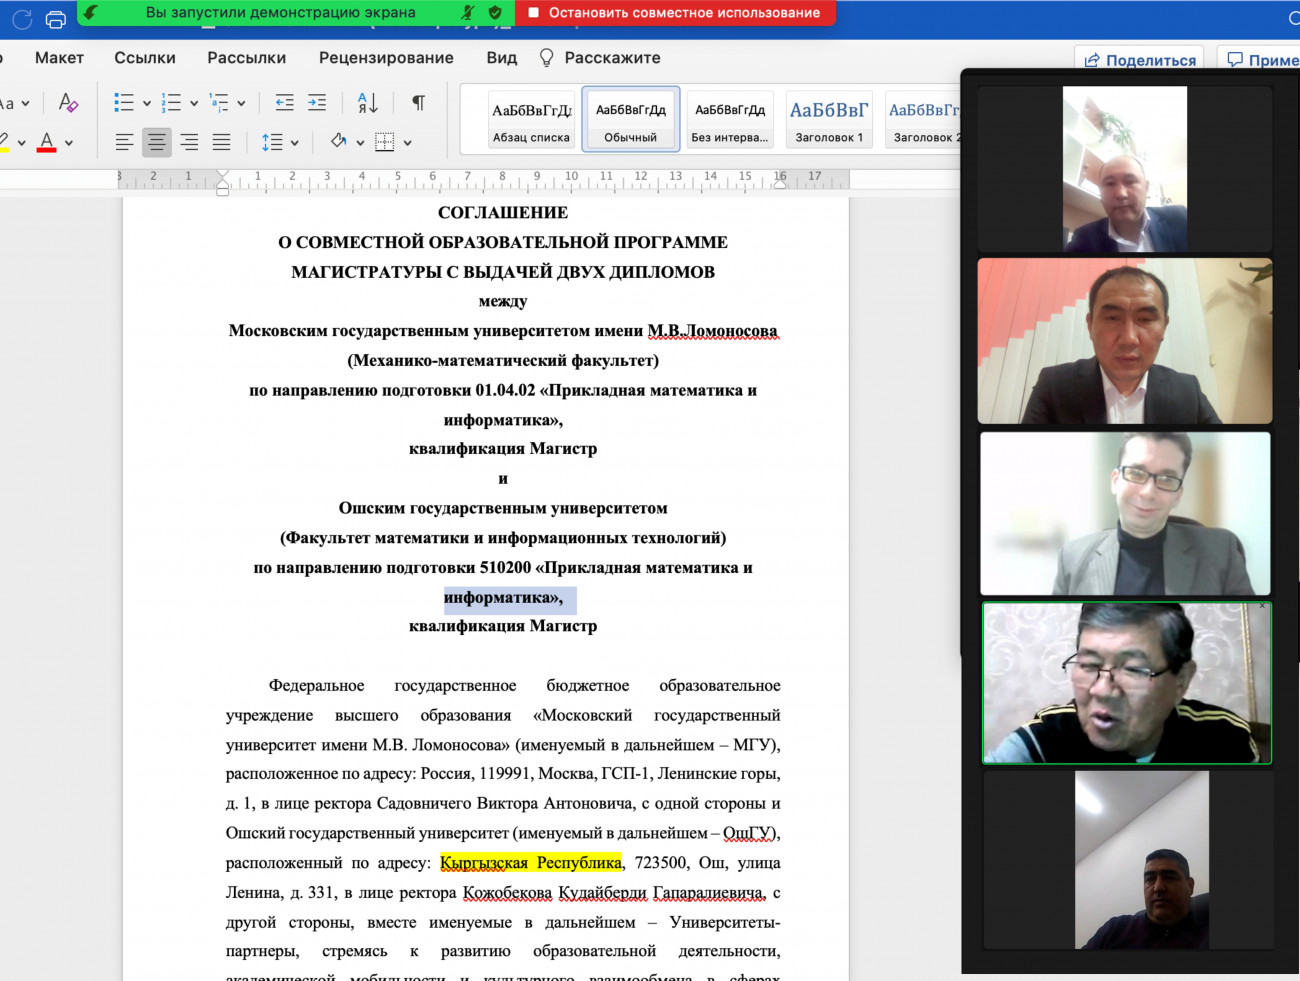Viewport: 1300px width, 981px height.
Task: Click the print icon in title bar
Action: (56, 19)
